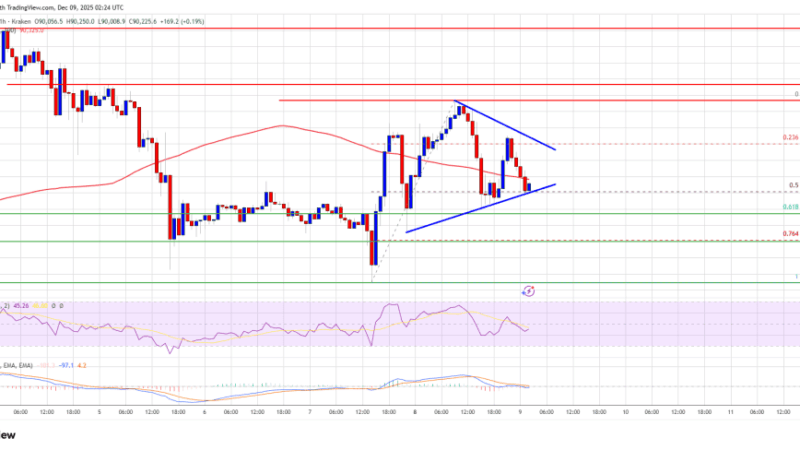The image size is (800, 450).
Task: Click the Dec 09, 2025 02:24 UTC timestamp
Action: coord(90,8)
